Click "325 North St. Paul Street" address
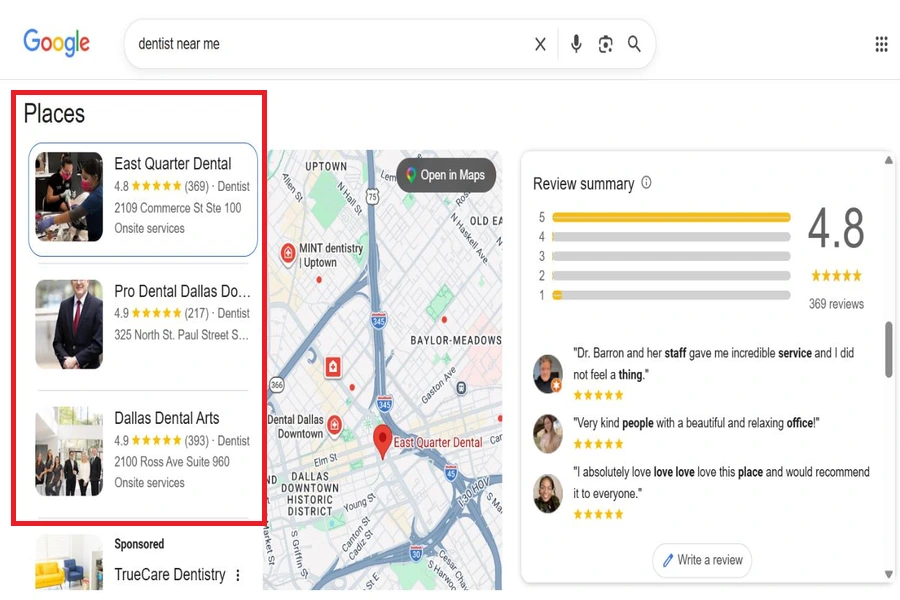This screenshot has height=600, width=900. point(181,335)
